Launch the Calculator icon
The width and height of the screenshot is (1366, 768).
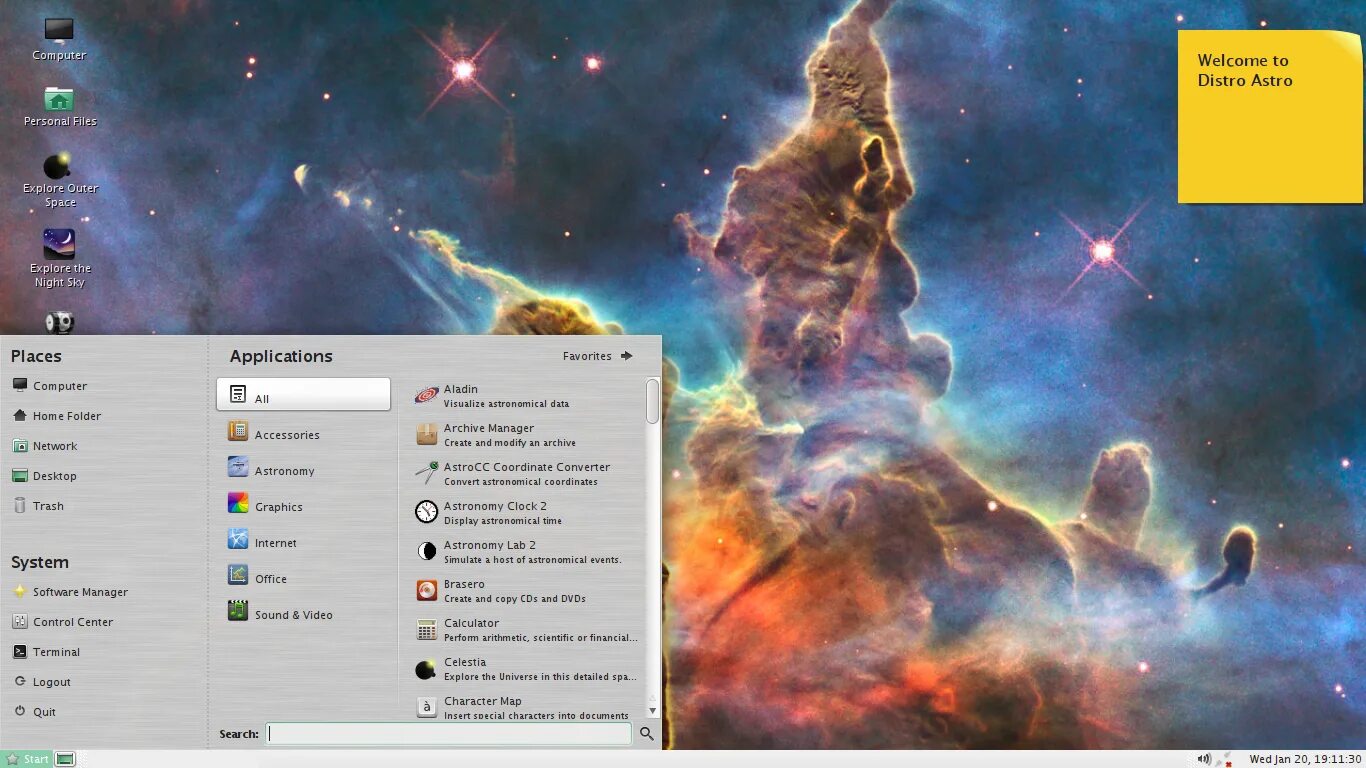tap(427, 629)
